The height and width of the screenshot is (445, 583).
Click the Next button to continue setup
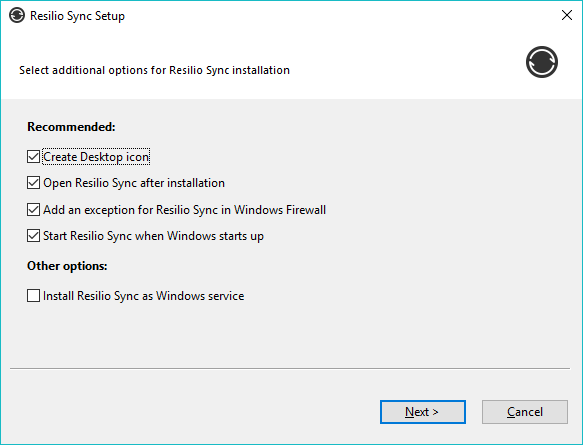click(423, 412)
